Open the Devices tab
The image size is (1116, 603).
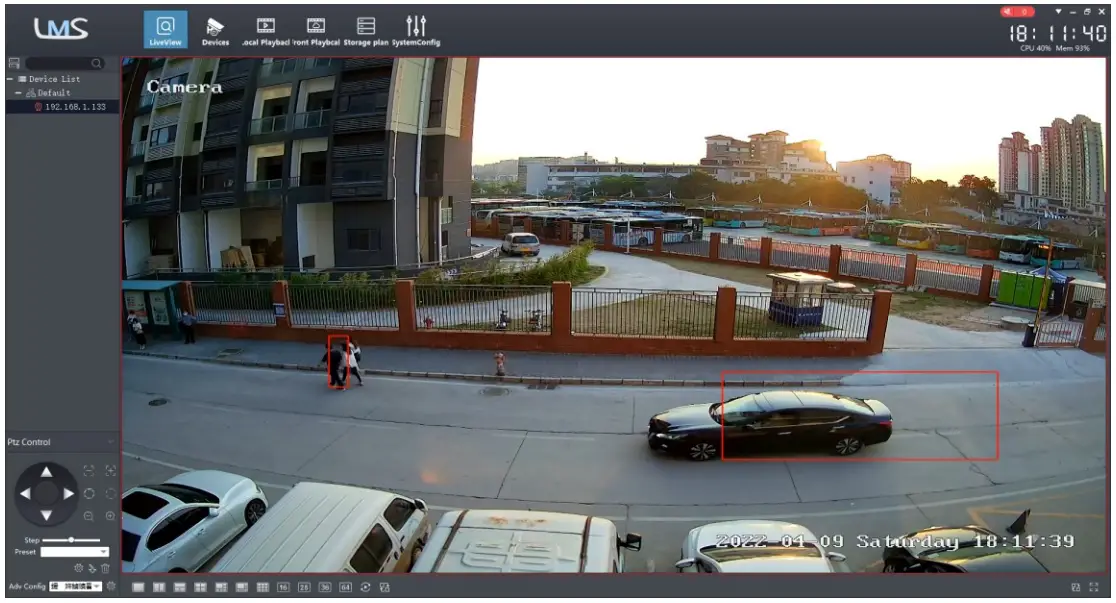[215, 31]
